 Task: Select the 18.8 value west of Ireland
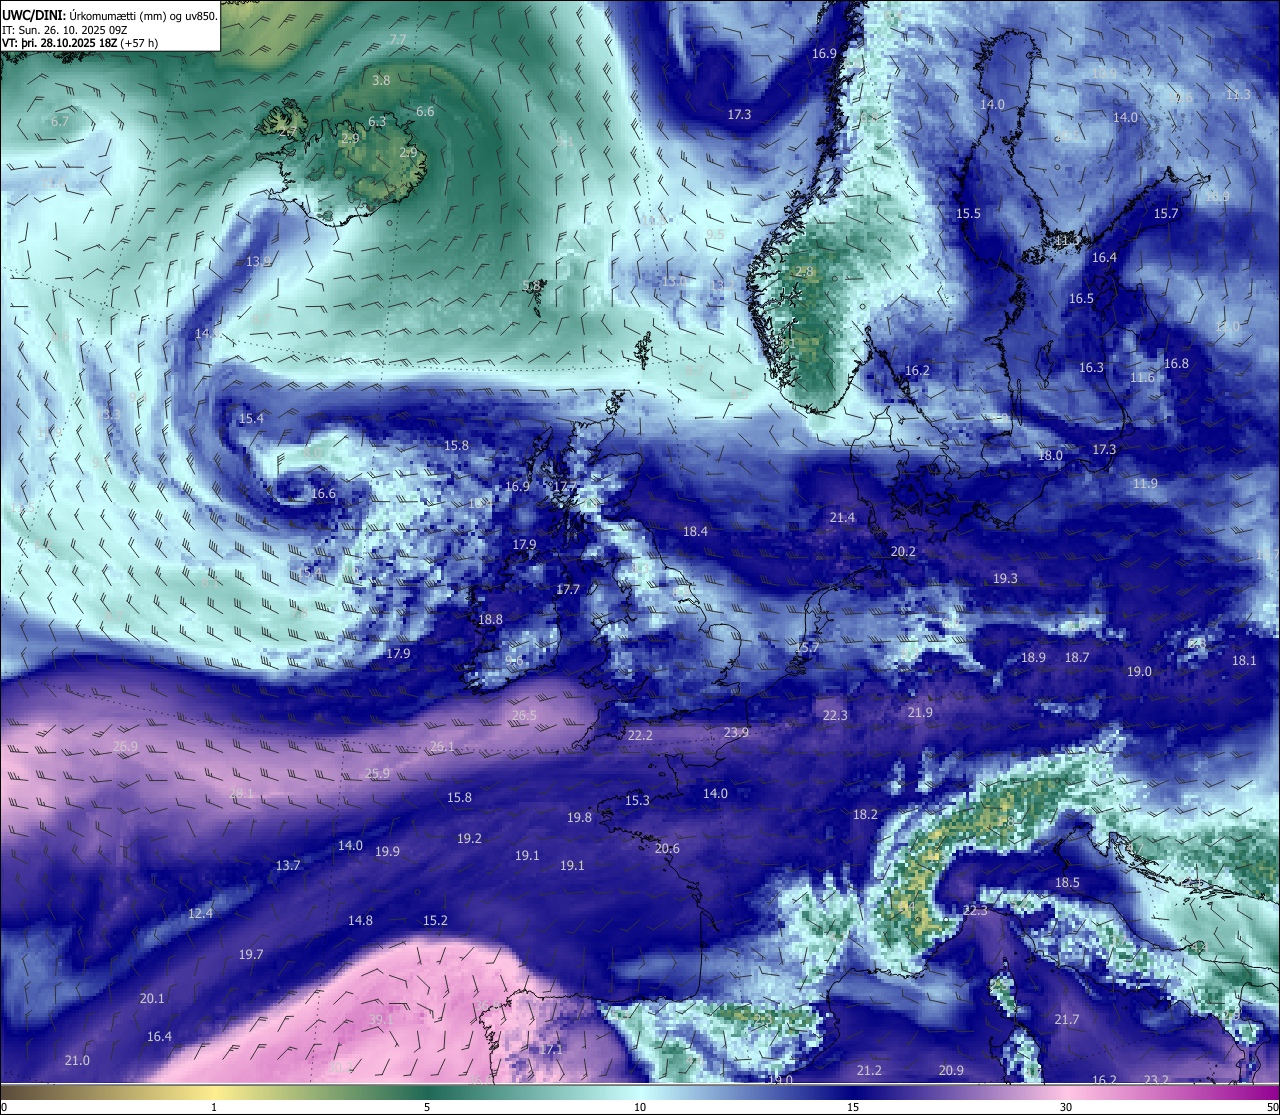490,619
